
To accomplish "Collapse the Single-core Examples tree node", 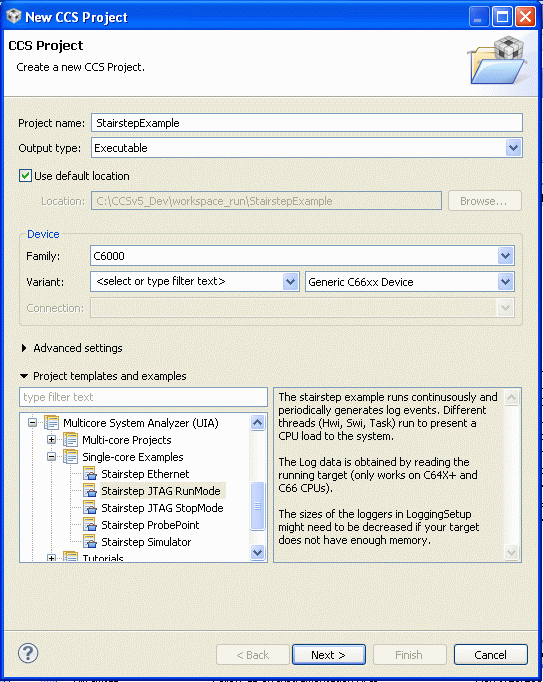I will [x=51, y=457].
